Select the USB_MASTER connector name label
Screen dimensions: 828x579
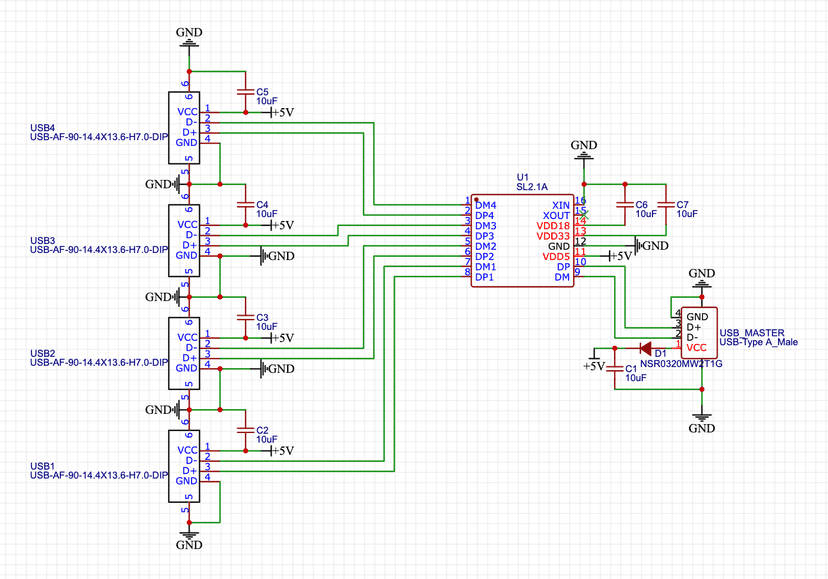(x=752, y=332)
